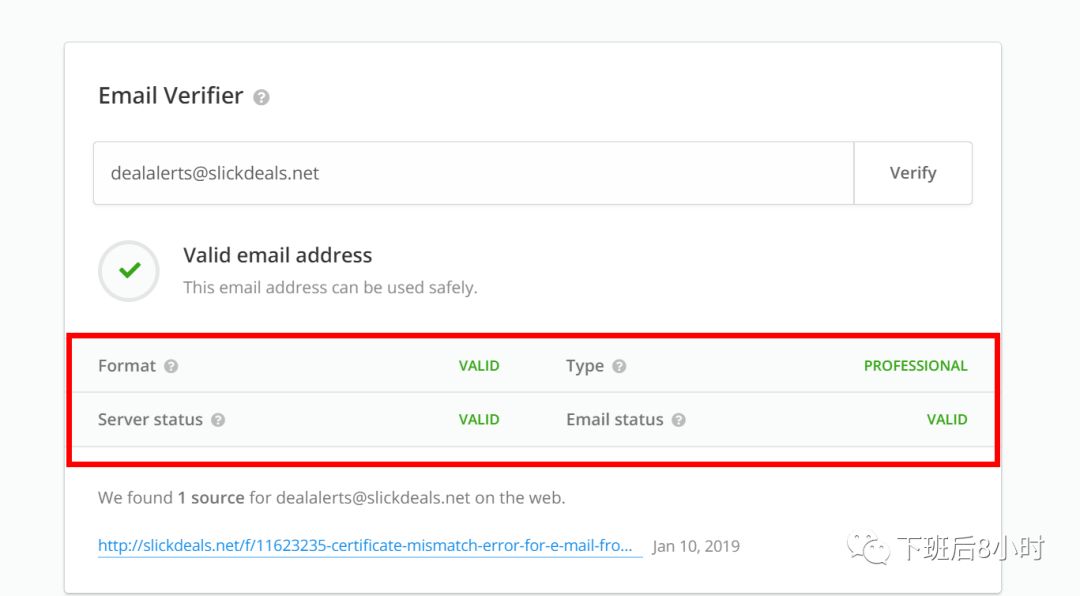Click the help icon beside Format
Screen dimensions: 1080x596
click(172, 366)
